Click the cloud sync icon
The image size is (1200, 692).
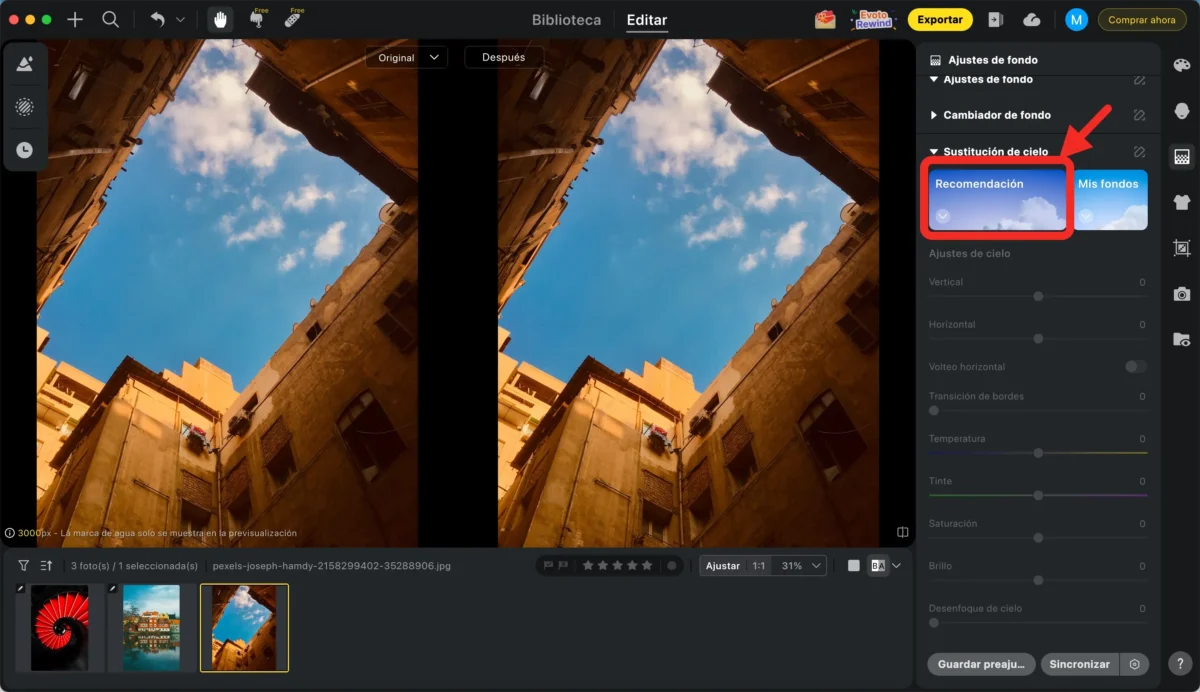1032,20
